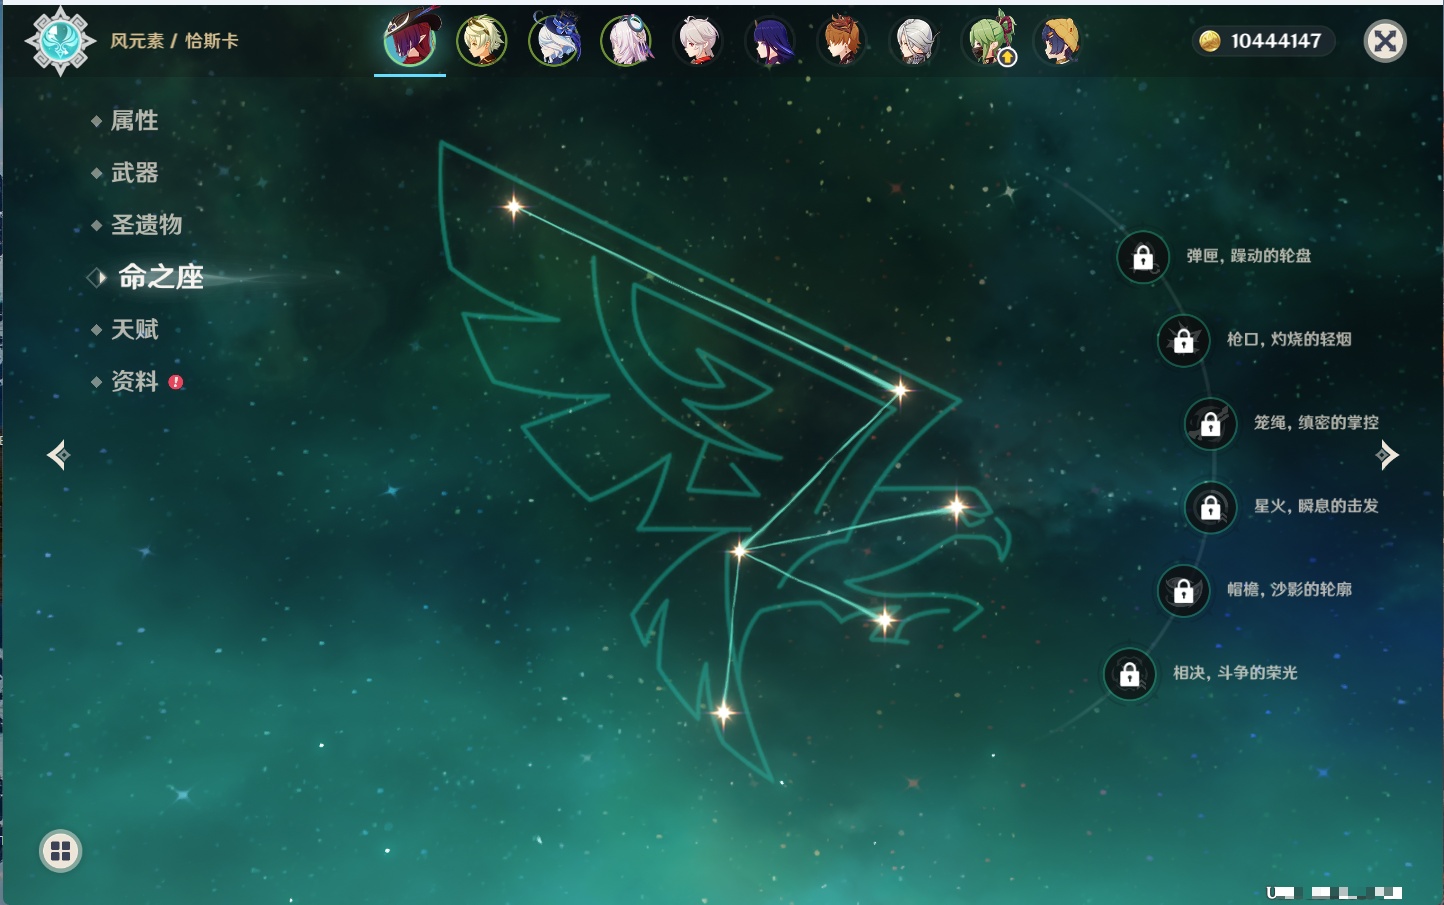Viewport: 1444px width, 905px height.
Task: Click the red alert badge beside 资料
Action: [x=176, y=382]
